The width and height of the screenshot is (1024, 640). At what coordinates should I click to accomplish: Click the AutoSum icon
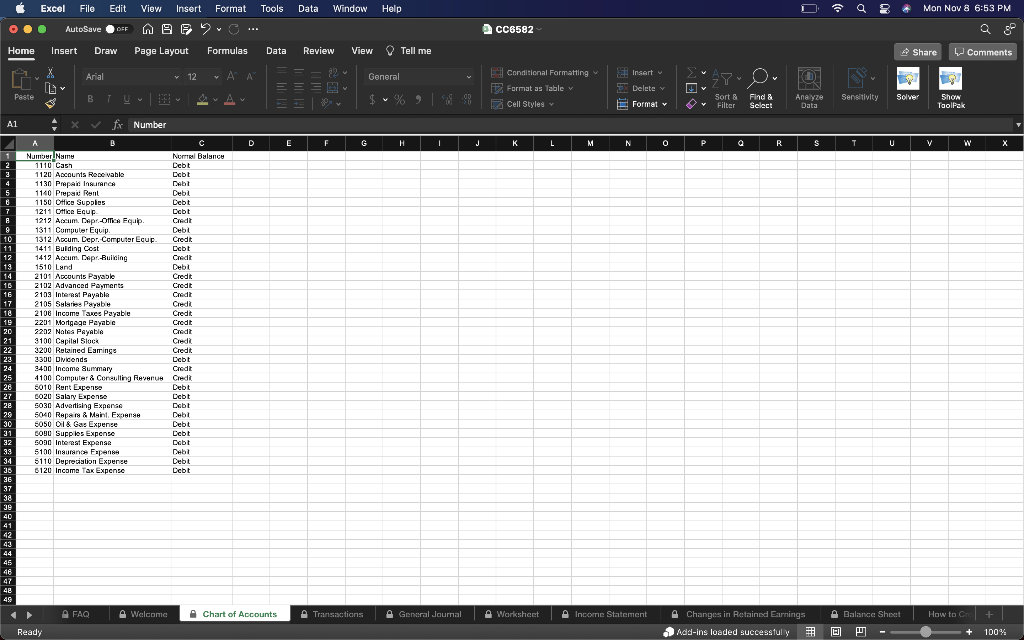pyautogui.click(x=690, y=72)
